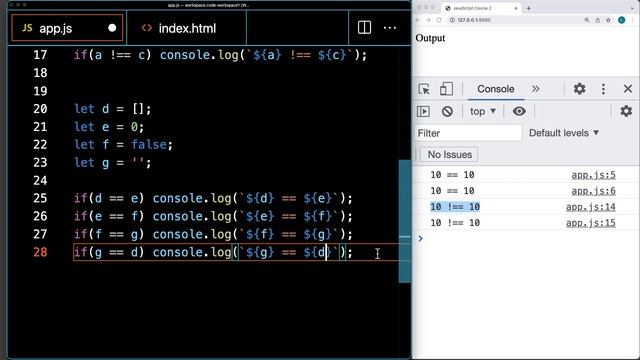Viewport: 640px width, 360px height.
Task: Click the browser zoom magnifier icon
Action: point(587,20)
